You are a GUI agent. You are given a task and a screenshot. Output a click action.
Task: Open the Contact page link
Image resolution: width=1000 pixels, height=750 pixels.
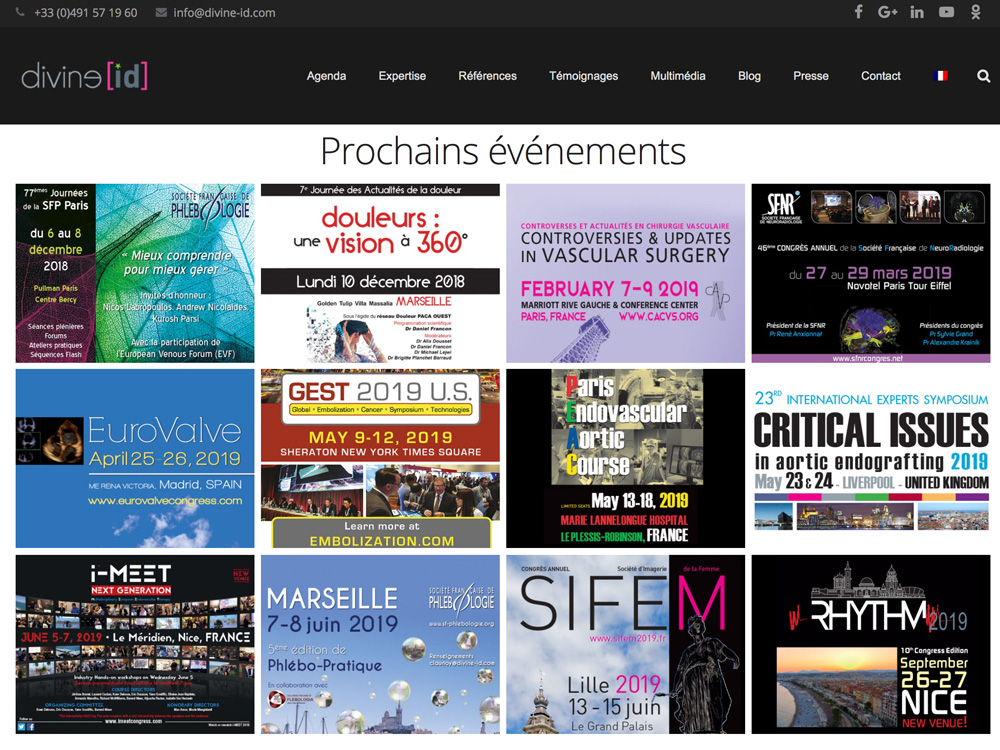[x=881, y=76]
